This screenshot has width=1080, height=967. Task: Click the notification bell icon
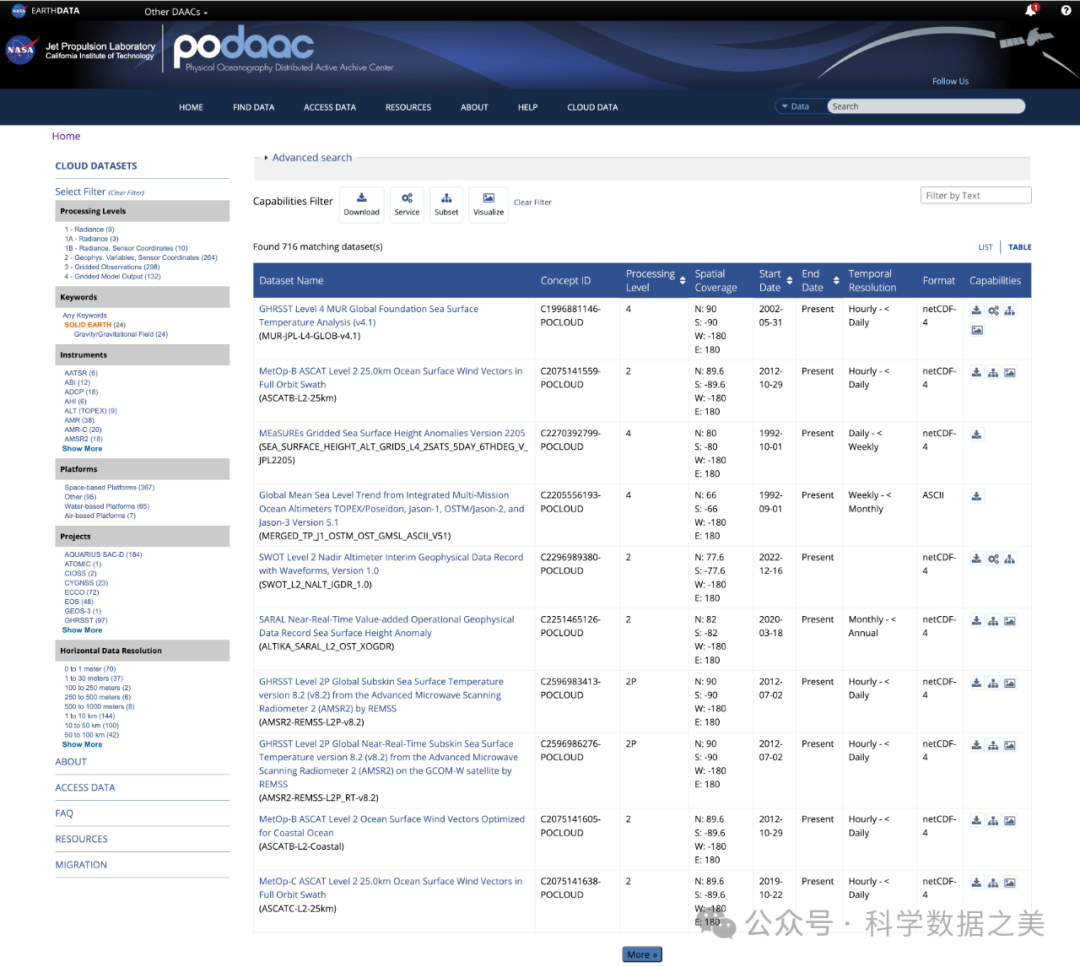pos(1030,11)
